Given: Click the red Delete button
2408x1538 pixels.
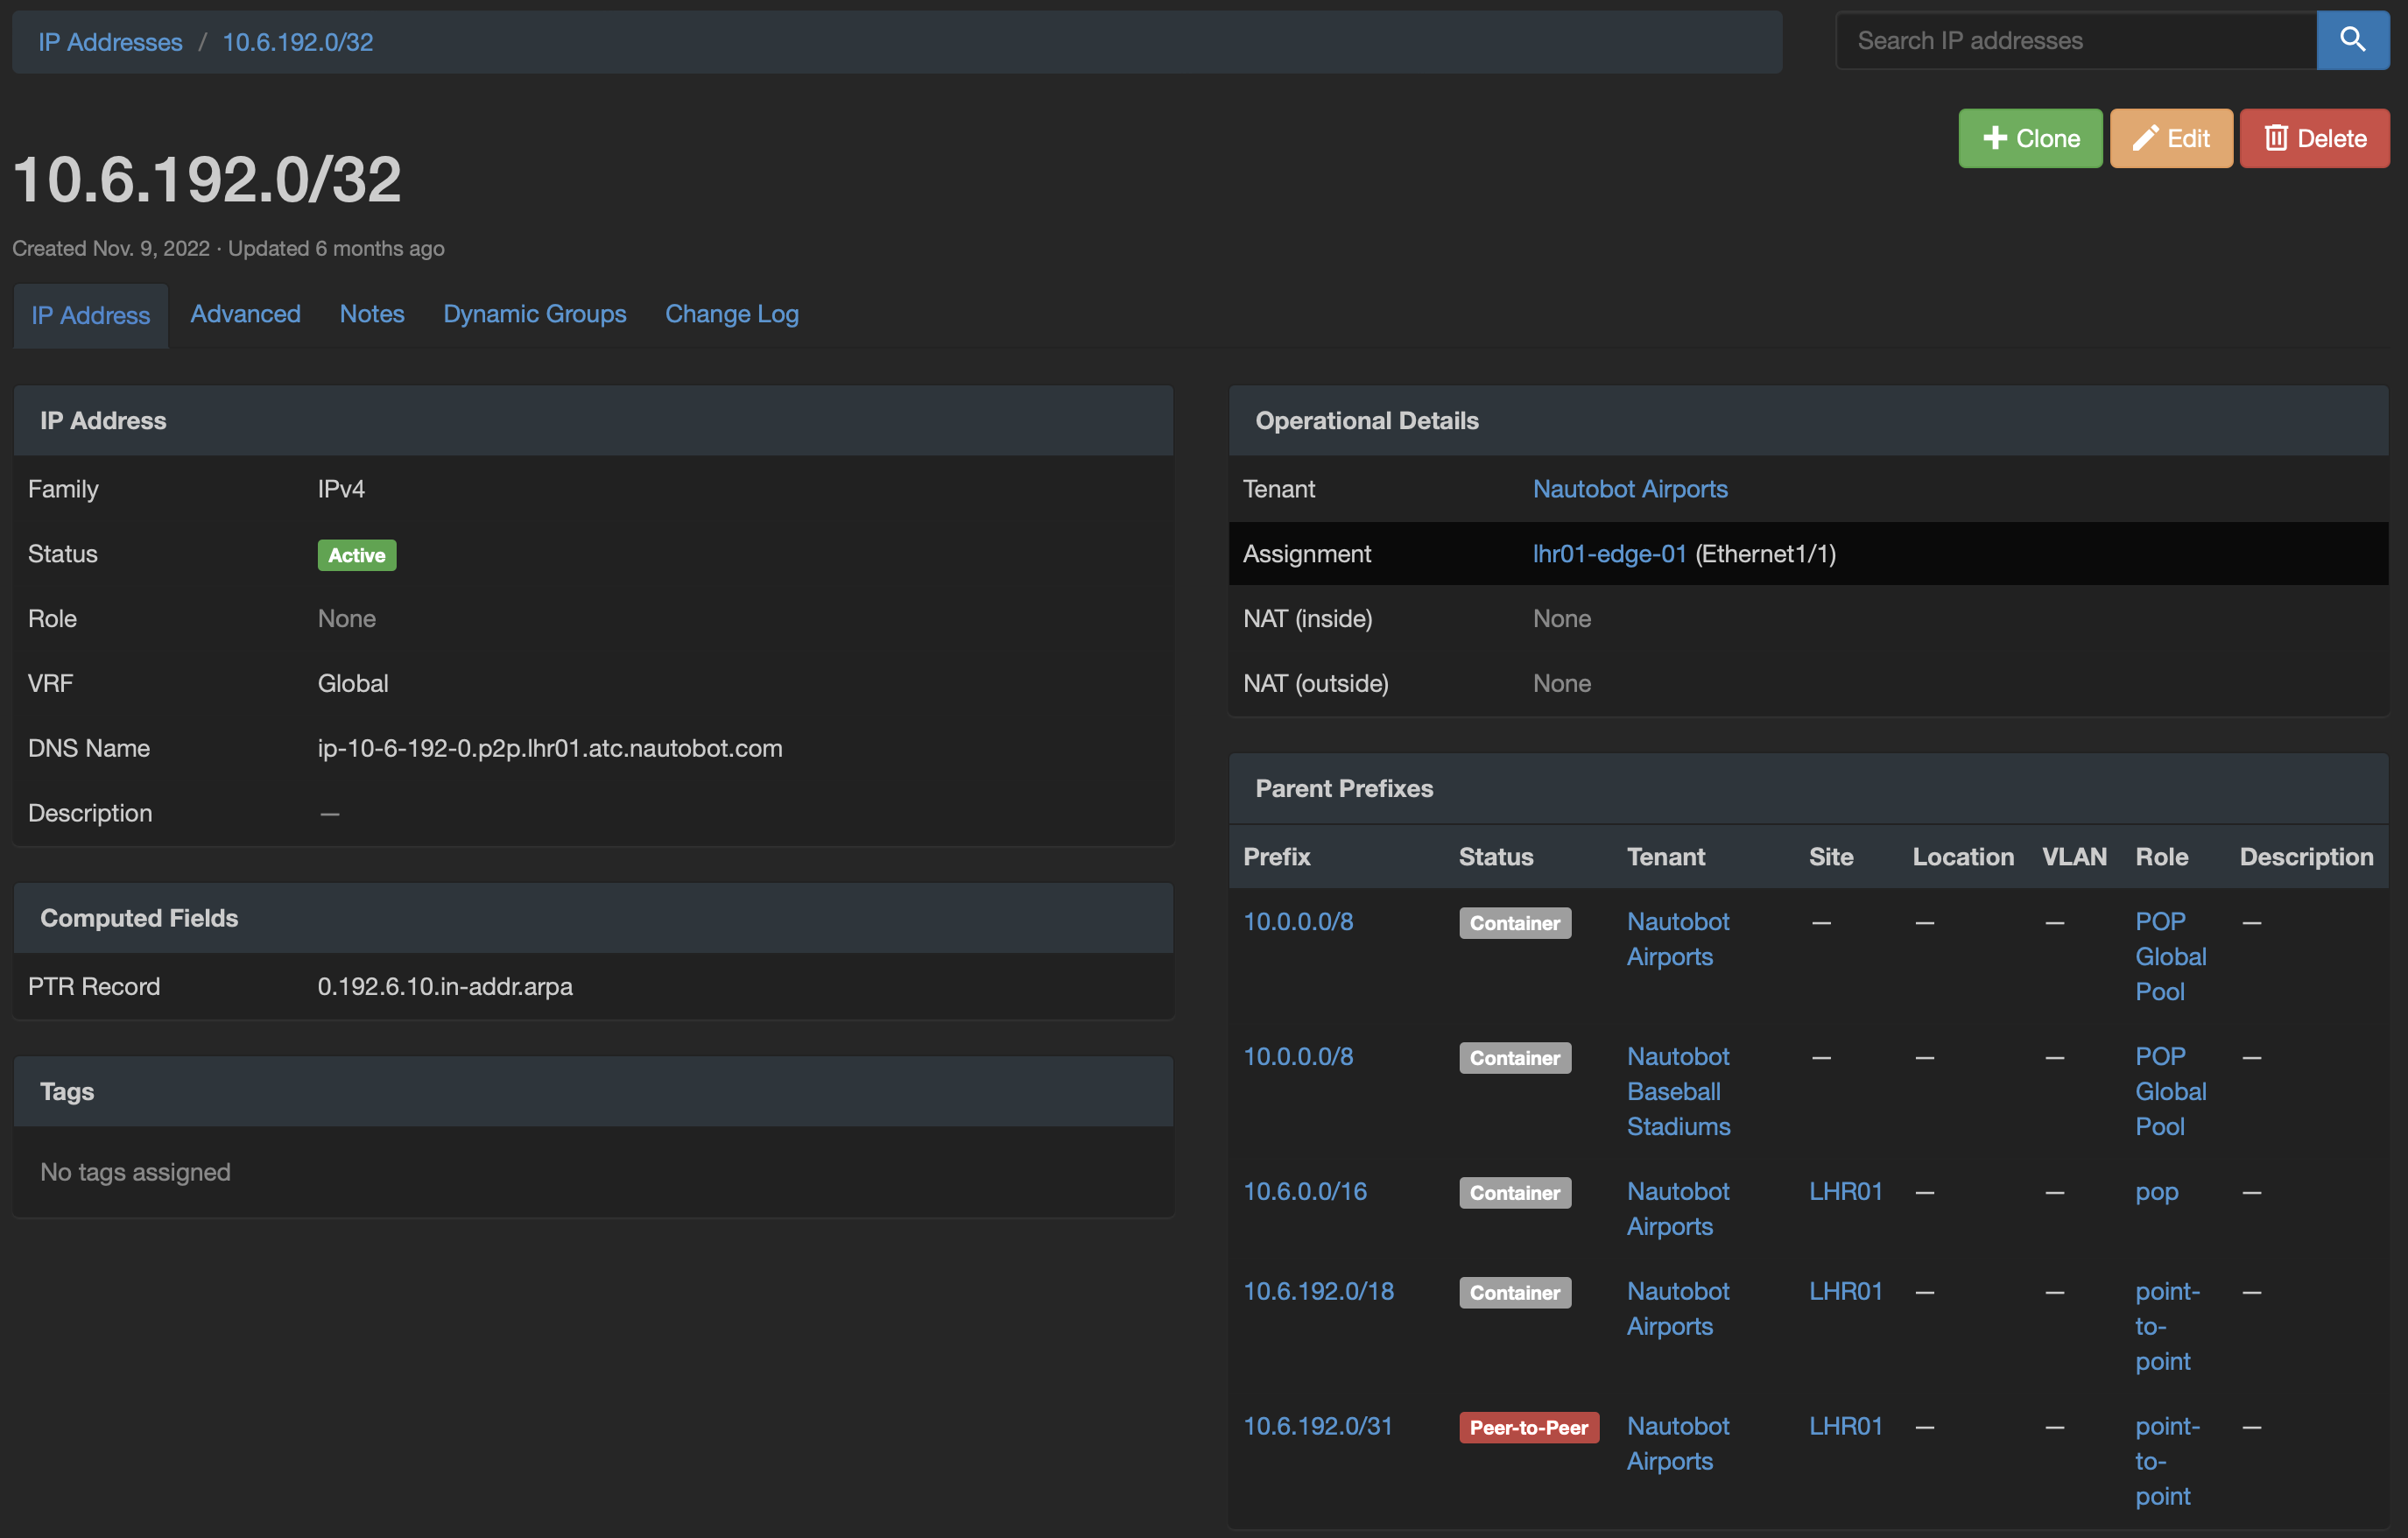Looking at the screenshot, I should [2313, 138].
